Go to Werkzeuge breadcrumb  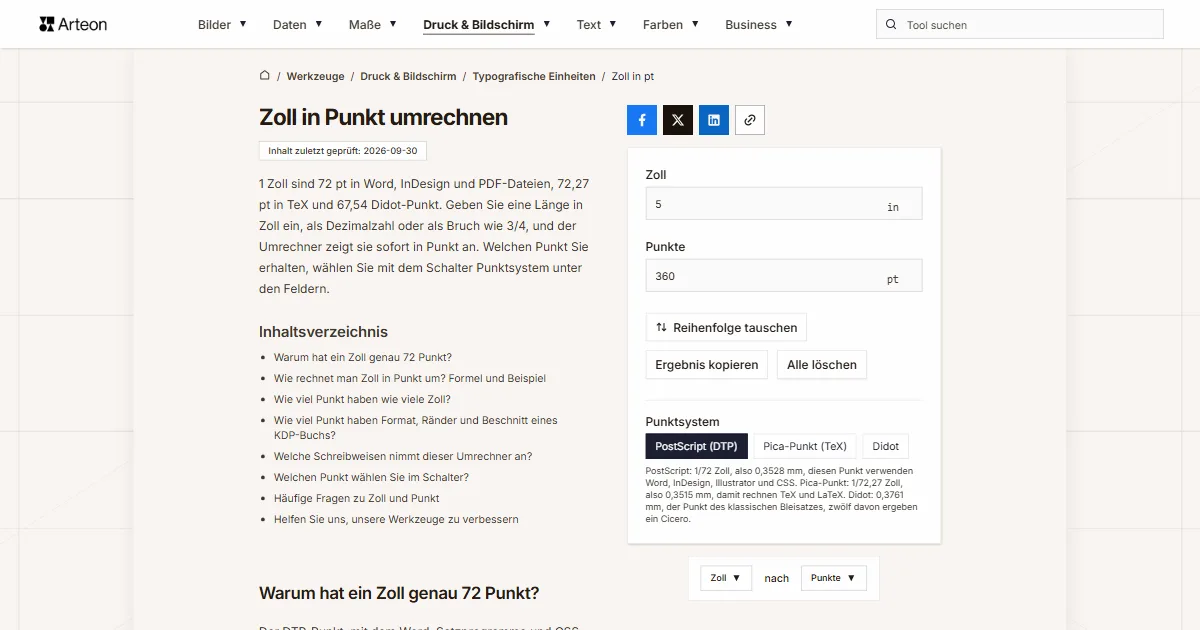click(315, 76)
